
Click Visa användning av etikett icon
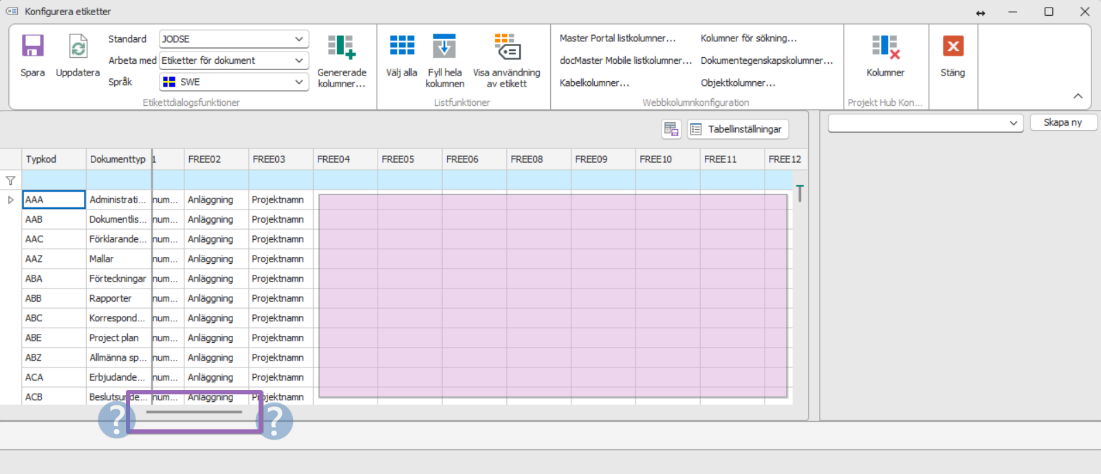click(507, 46)
